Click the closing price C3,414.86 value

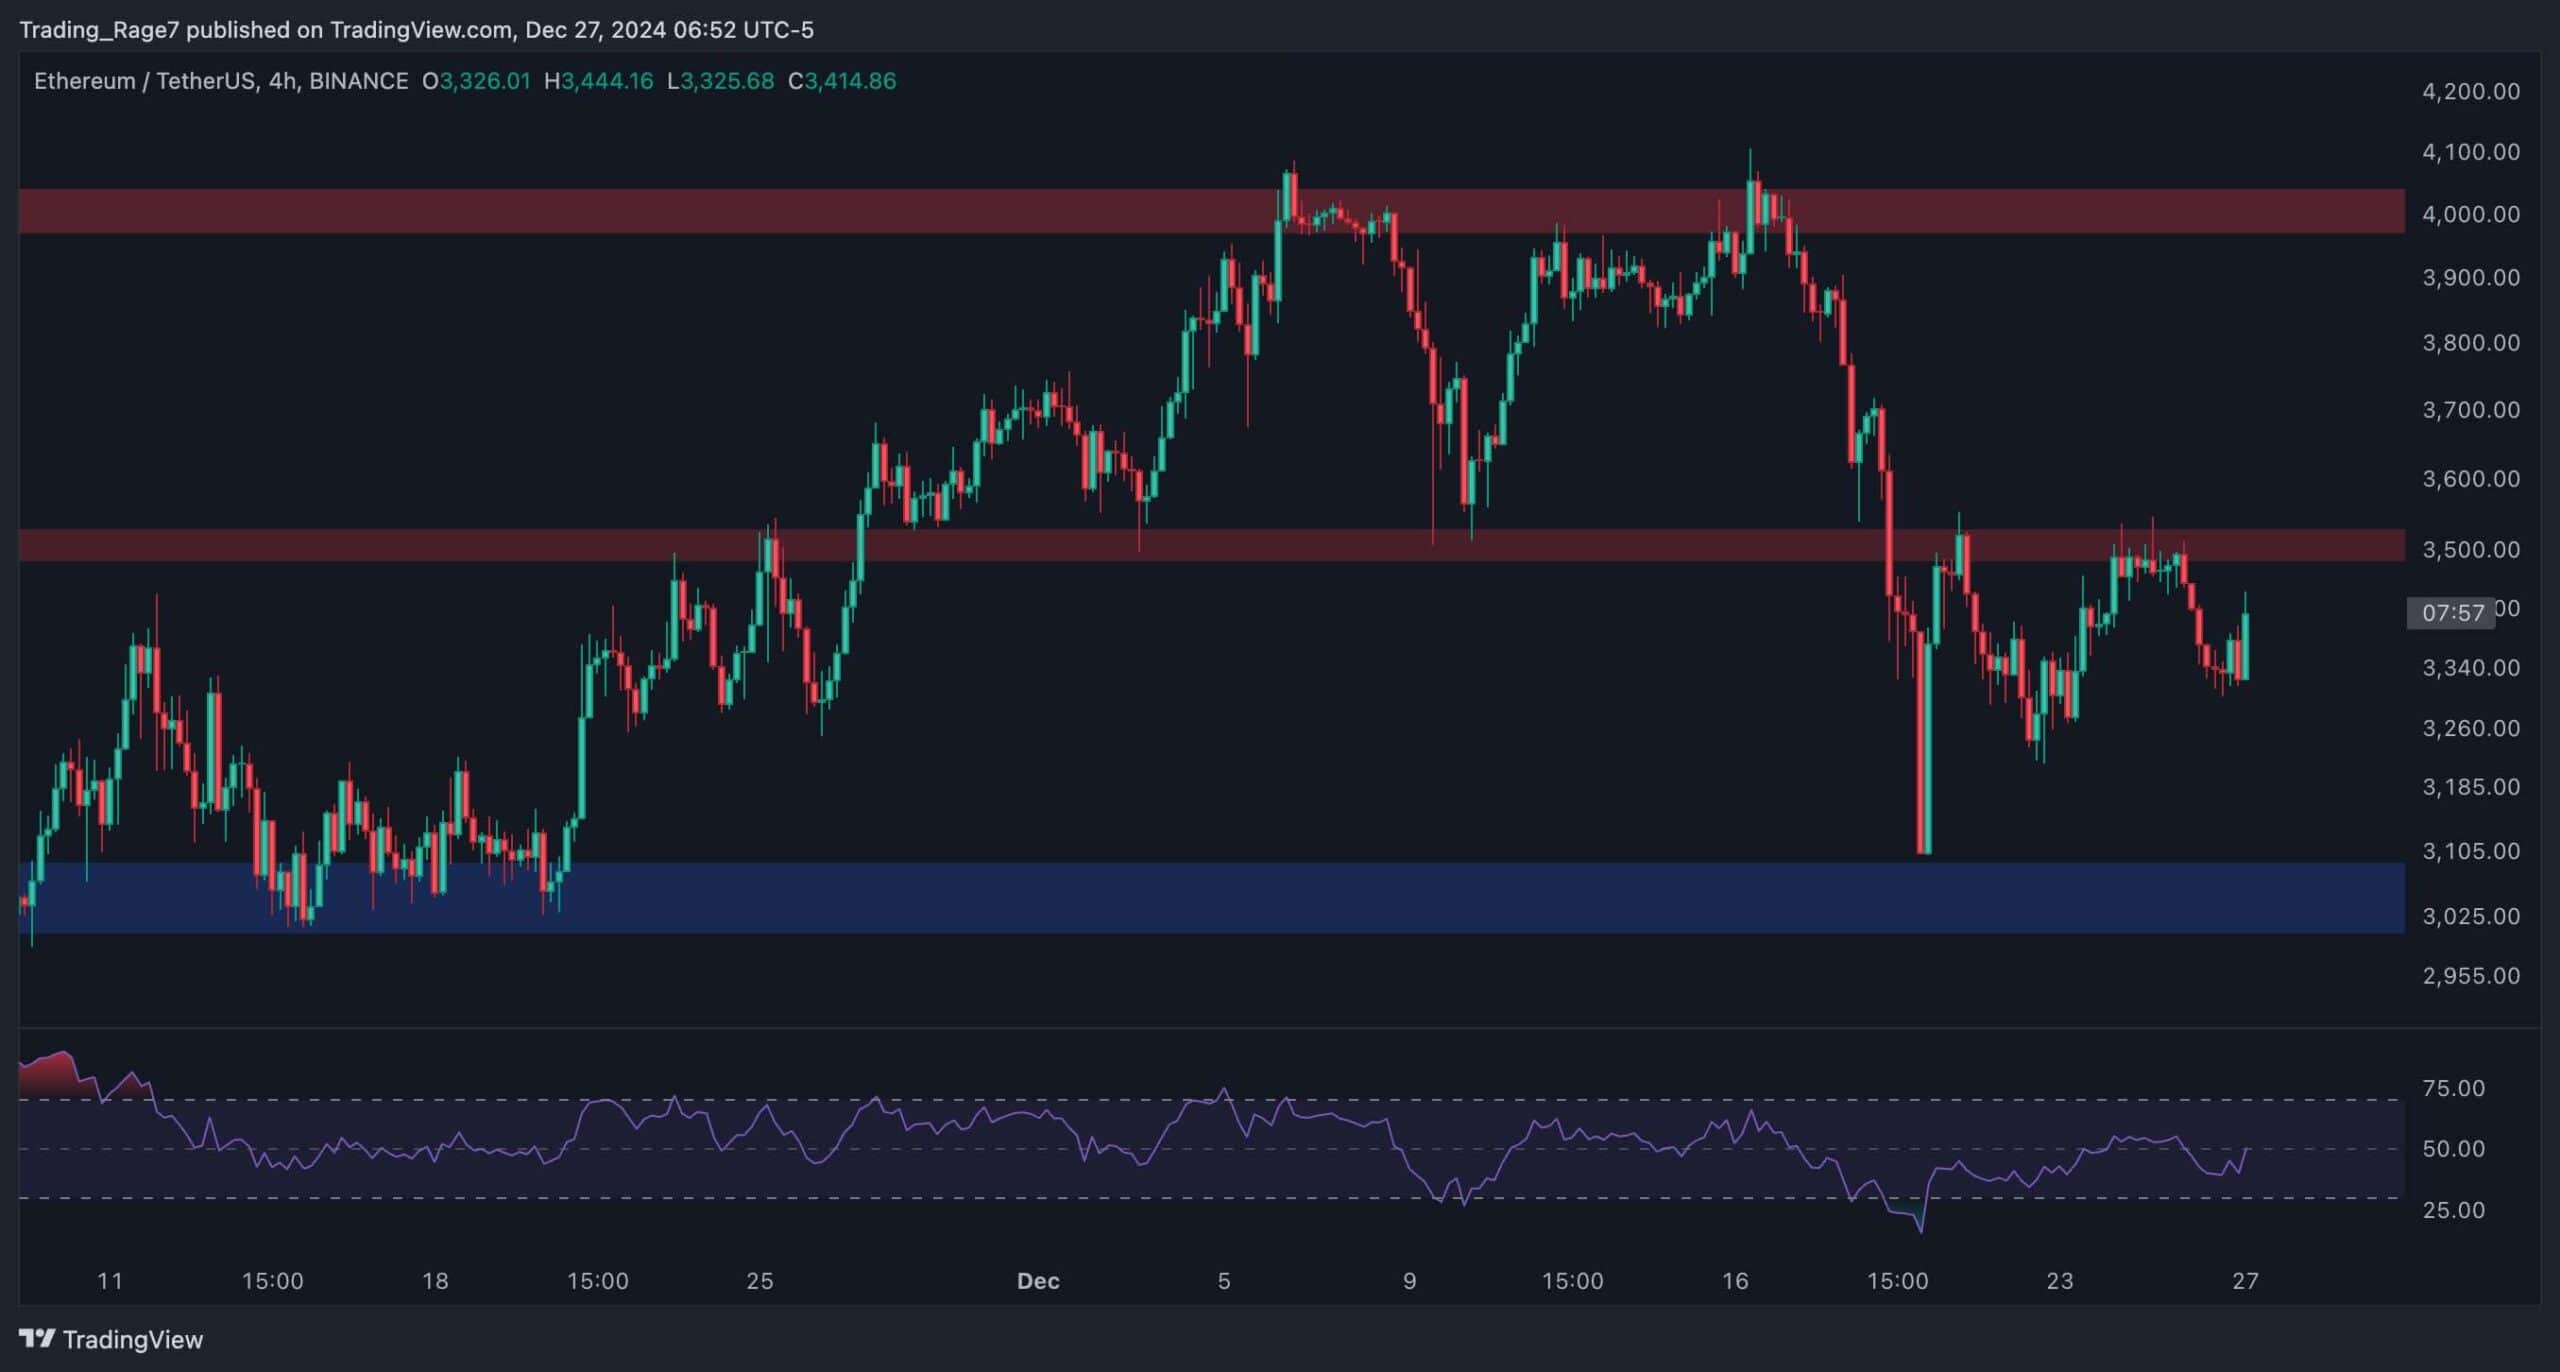click(842, 81)
